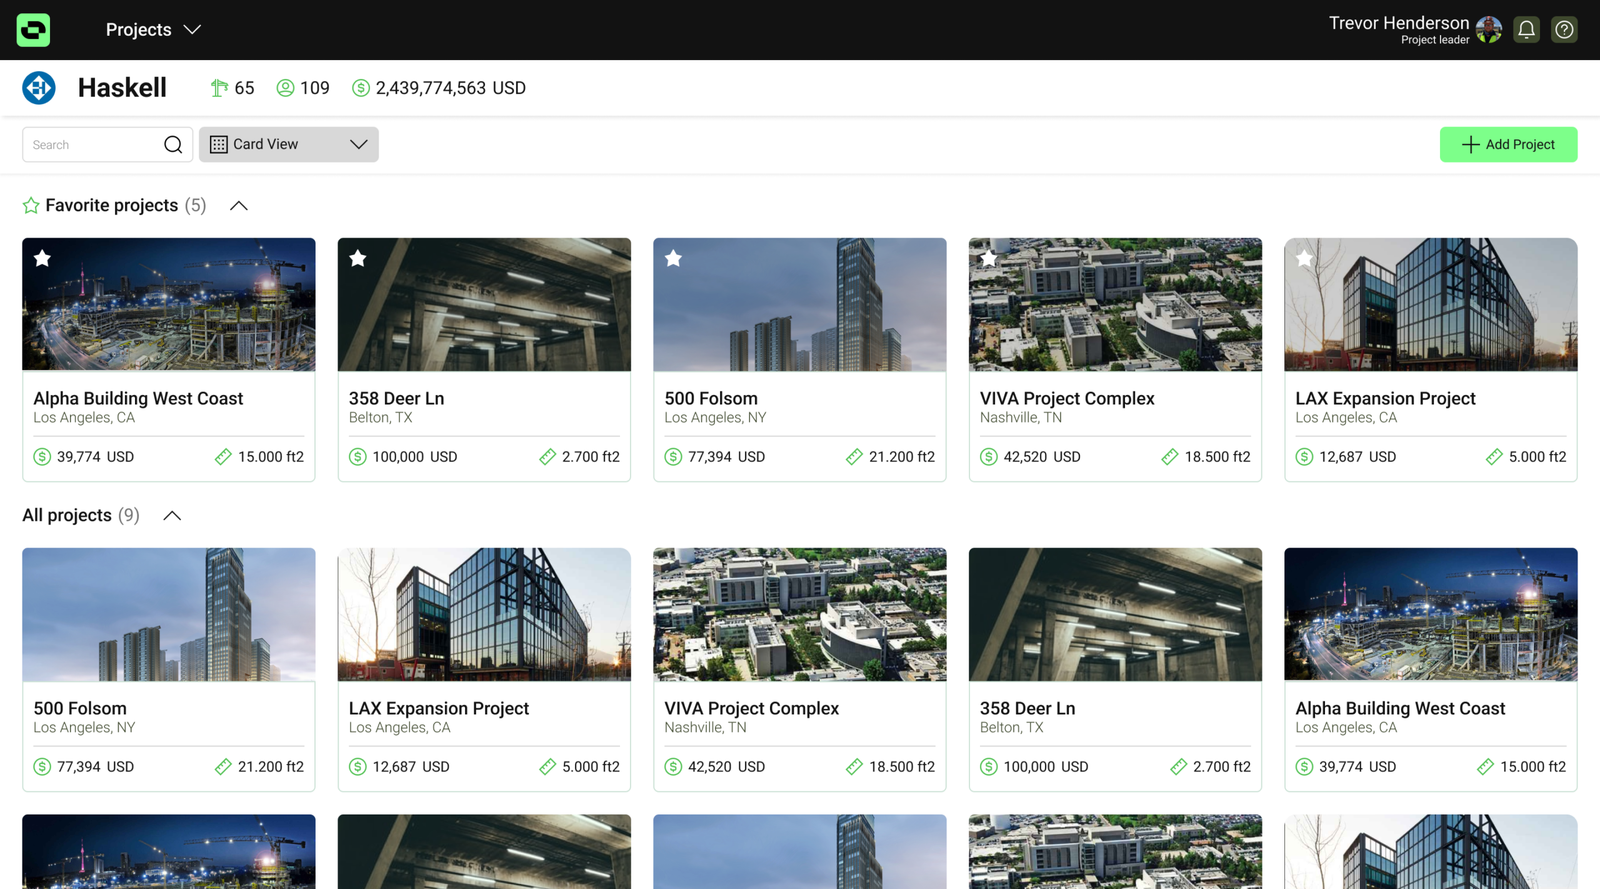Open the help question mark icon
Viewport: 1600px width, 889px height.
(x=1564, y=30)
